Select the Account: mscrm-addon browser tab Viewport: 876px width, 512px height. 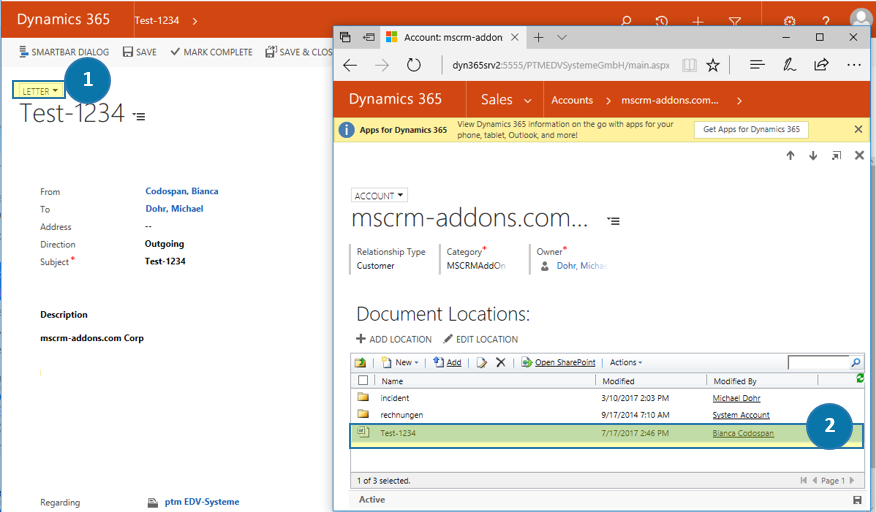[453, 37]
